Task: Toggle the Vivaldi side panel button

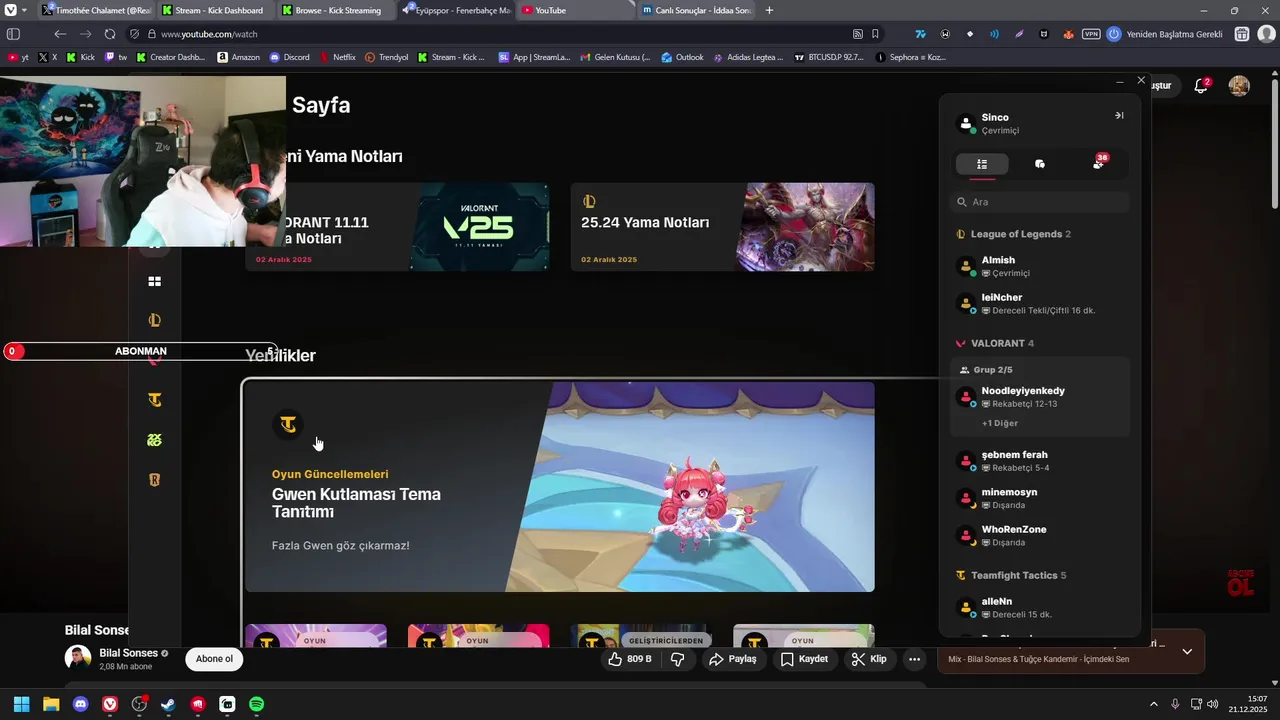Action: point(14,34)
